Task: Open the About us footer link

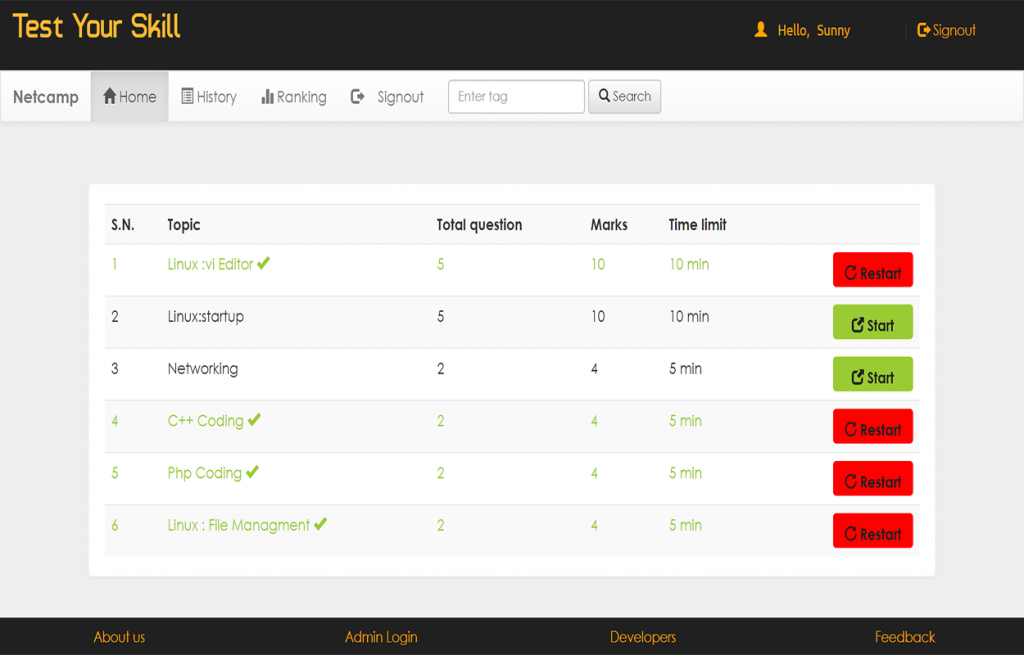Action: [119, 637]
